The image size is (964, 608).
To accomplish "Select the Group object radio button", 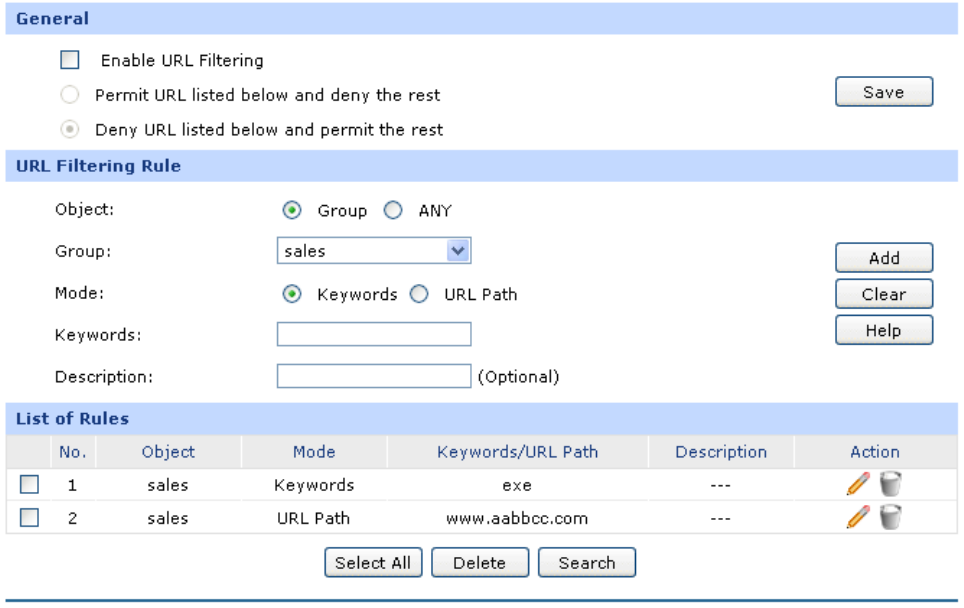I will pos(292,211).
